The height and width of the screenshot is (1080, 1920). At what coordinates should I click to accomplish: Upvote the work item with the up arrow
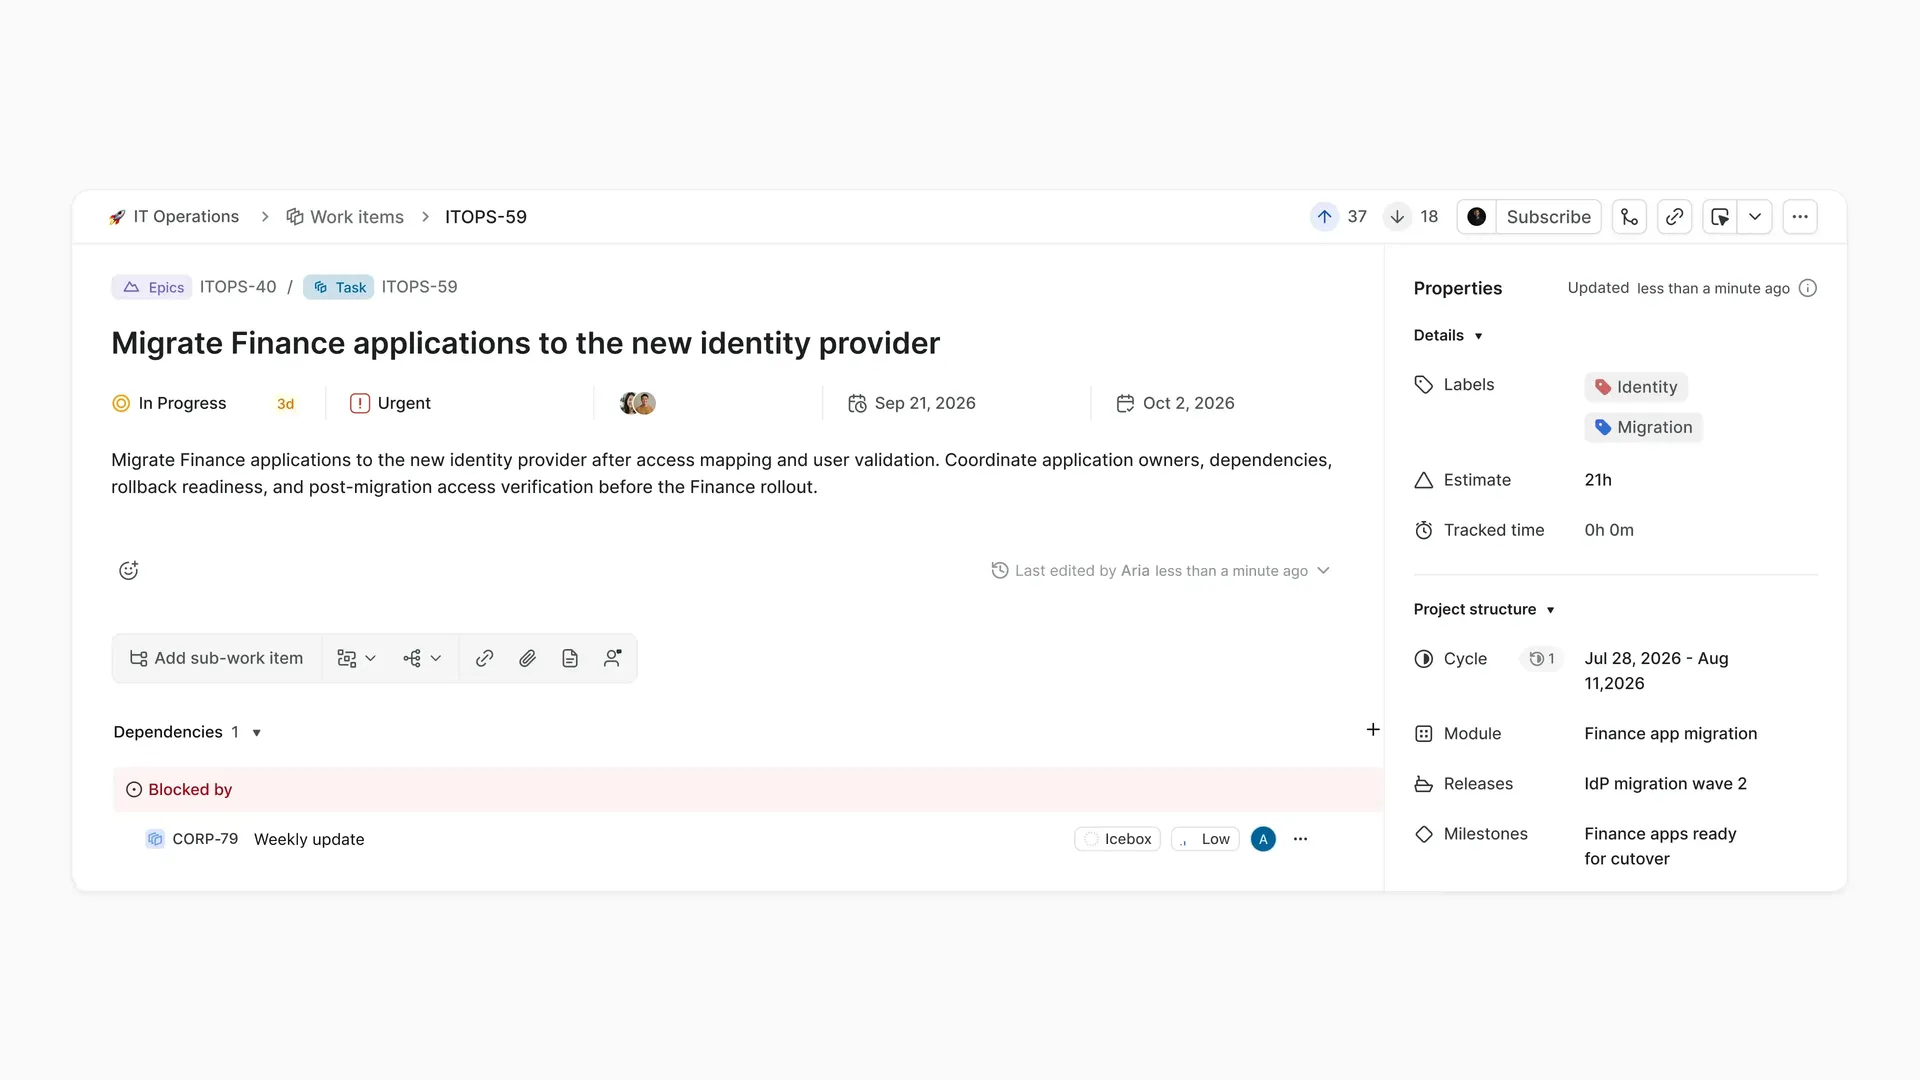[1324, 217]
